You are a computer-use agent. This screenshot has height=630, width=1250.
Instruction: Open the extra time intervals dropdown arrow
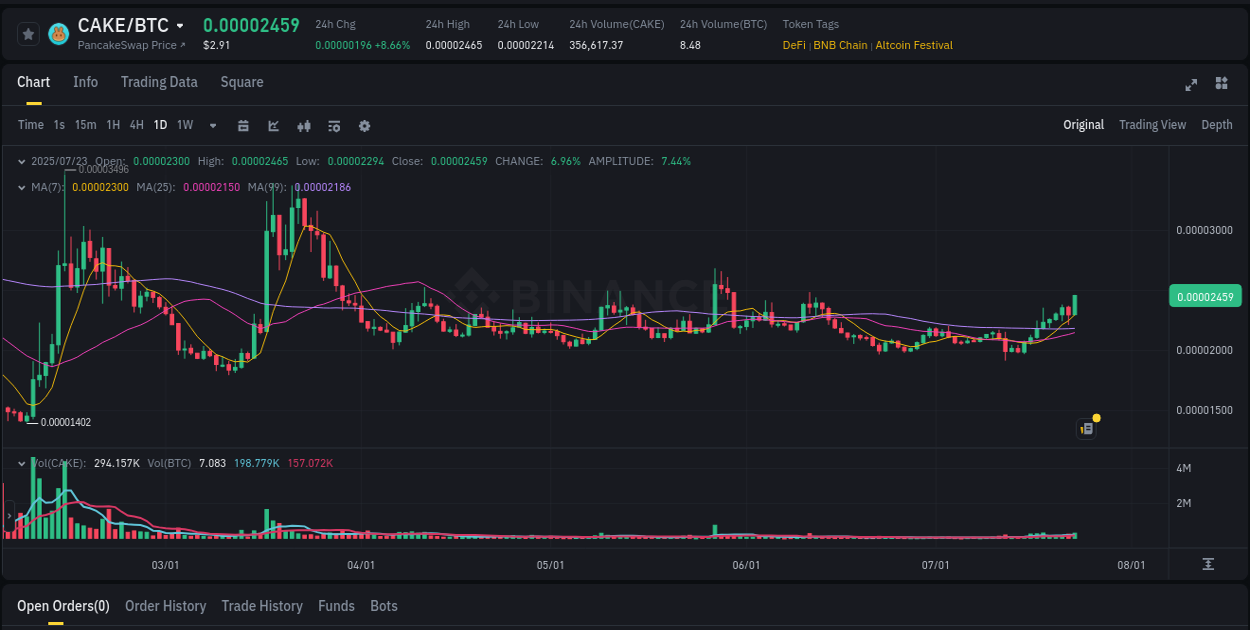point(212,125)
